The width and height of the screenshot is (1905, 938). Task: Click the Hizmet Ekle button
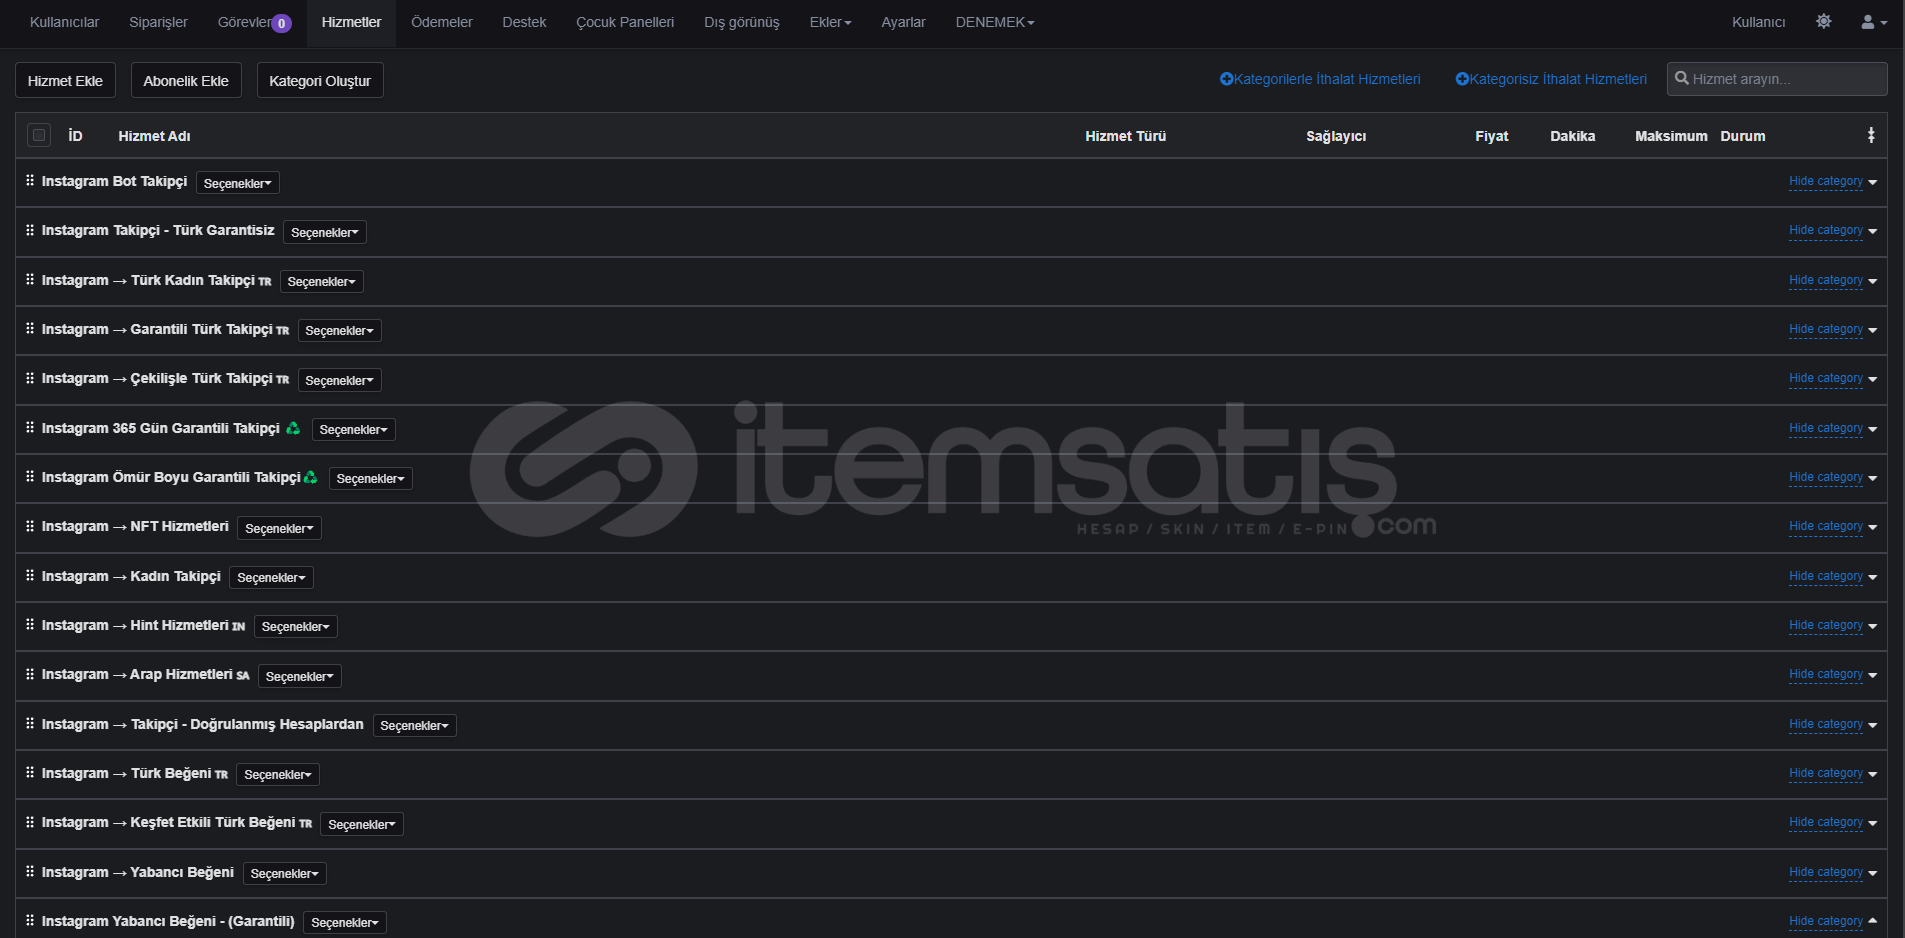pyautogui.click(x=65, y=81)
